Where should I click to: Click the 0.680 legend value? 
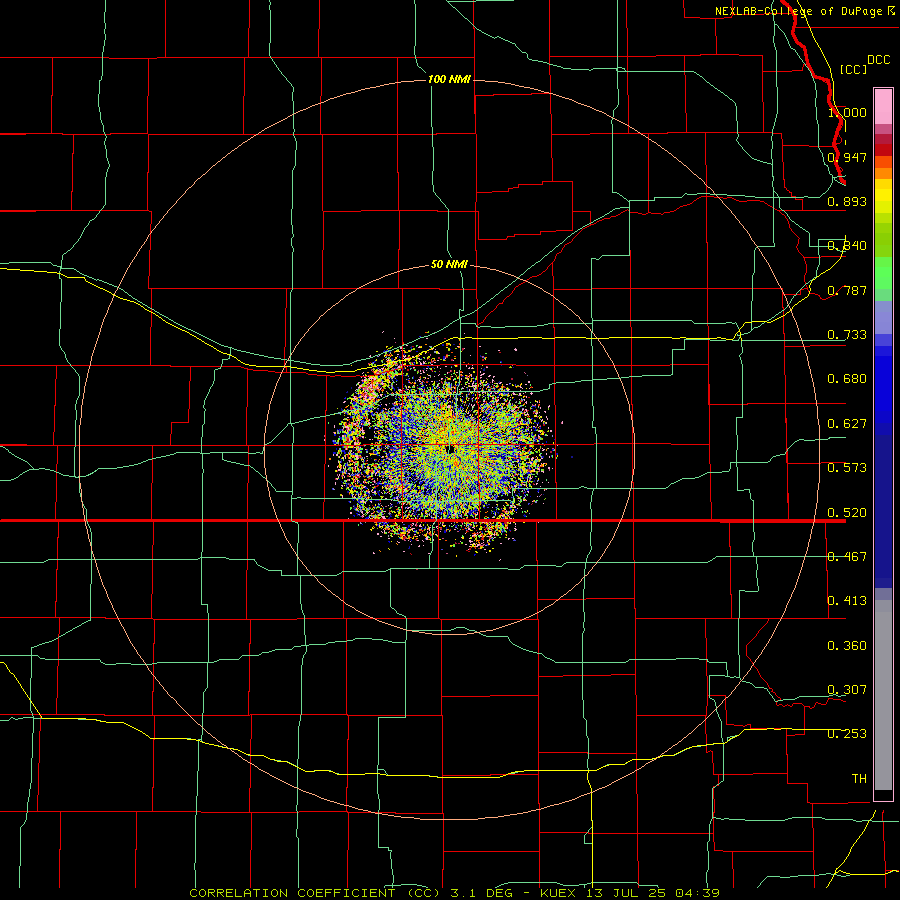point(847,379)
